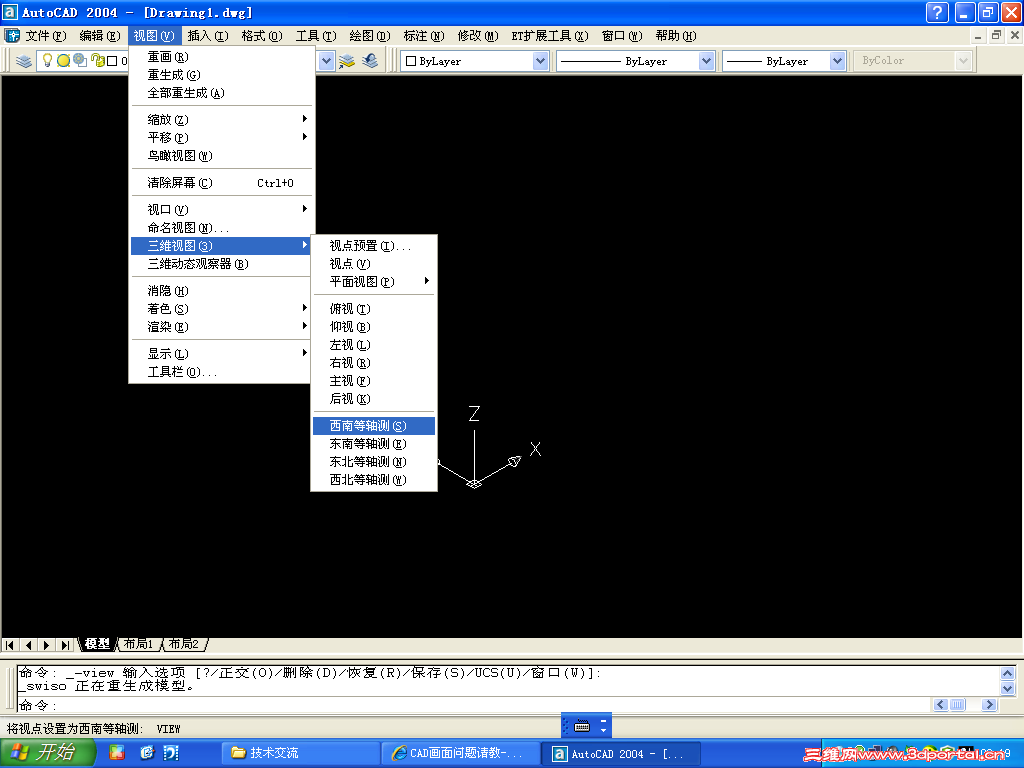Click the Layer Previous icon
1024x768 pixels.
370,61
